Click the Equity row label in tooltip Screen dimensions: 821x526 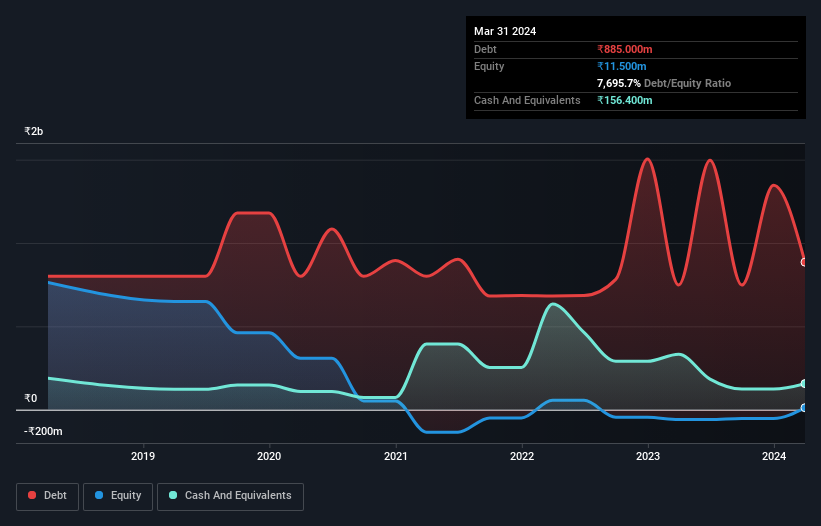click(x=489, y=66)
